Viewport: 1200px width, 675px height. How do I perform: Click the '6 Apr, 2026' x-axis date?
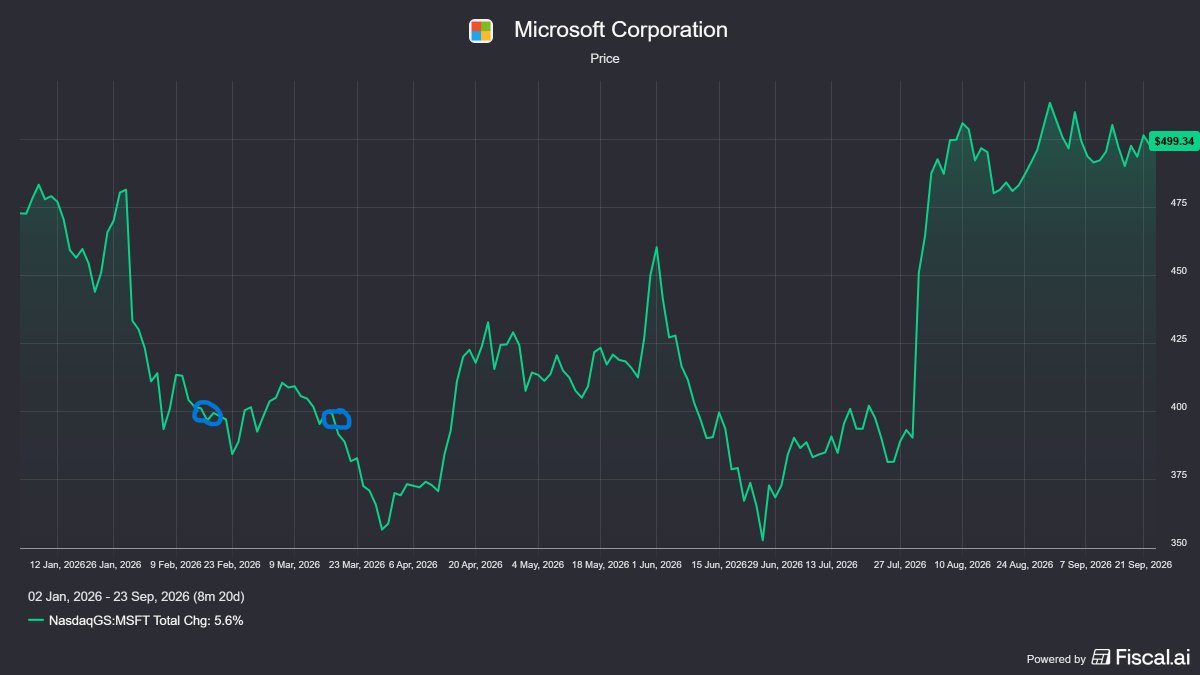[x=413, y=564]
